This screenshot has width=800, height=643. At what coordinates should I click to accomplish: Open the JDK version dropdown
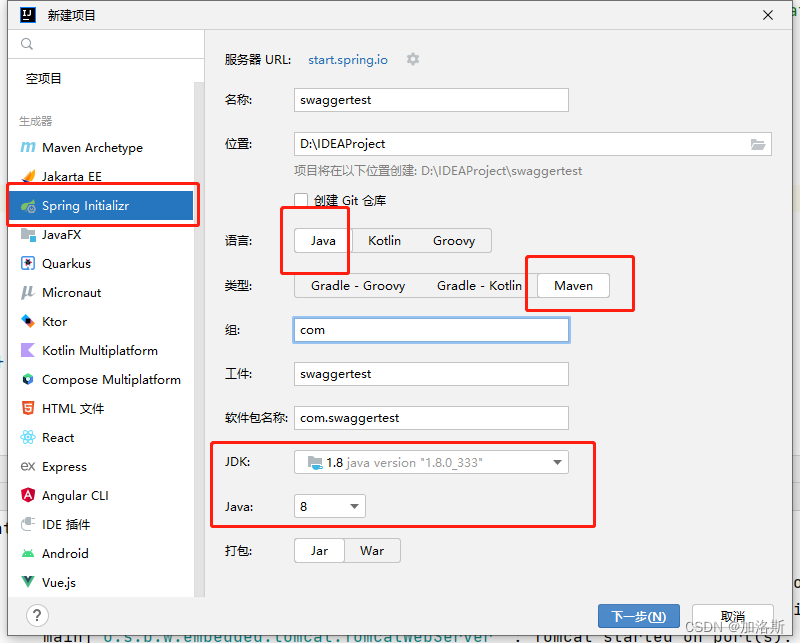[431, 462]
